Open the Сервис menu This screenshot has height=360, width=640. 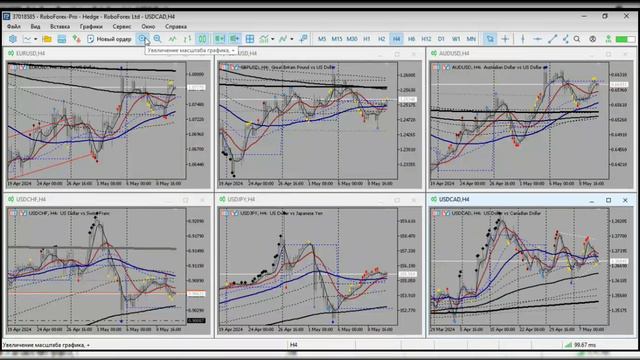[122, 26]
